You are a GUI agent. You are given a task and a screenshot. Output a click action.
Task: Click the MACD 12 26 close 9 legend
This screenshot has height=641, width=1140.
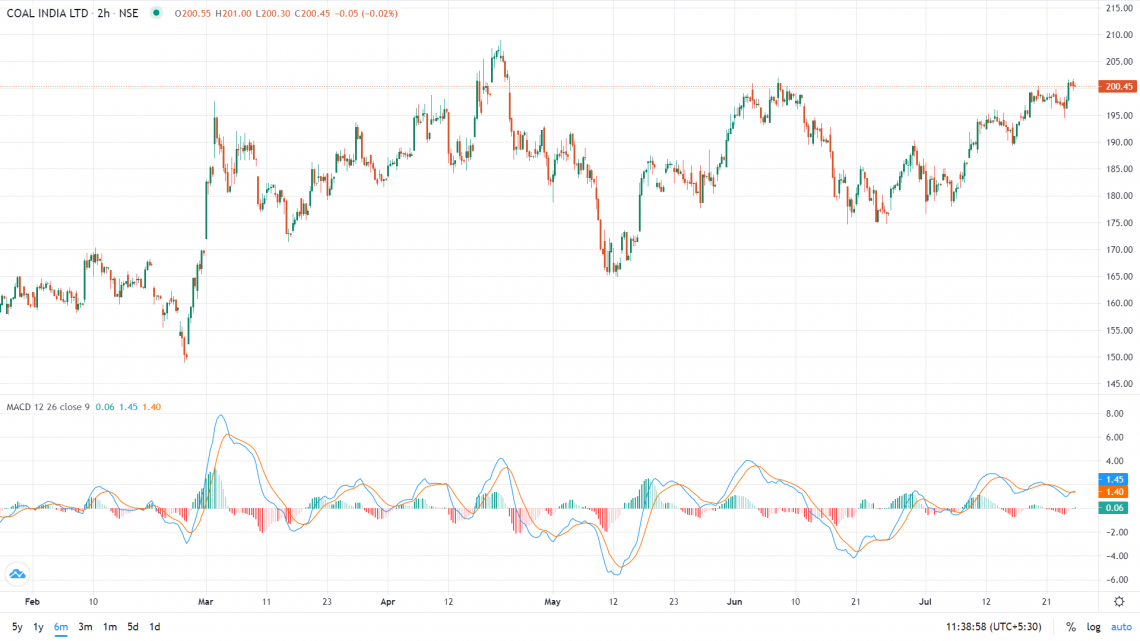pyautogui.click(x=48, y=407)
